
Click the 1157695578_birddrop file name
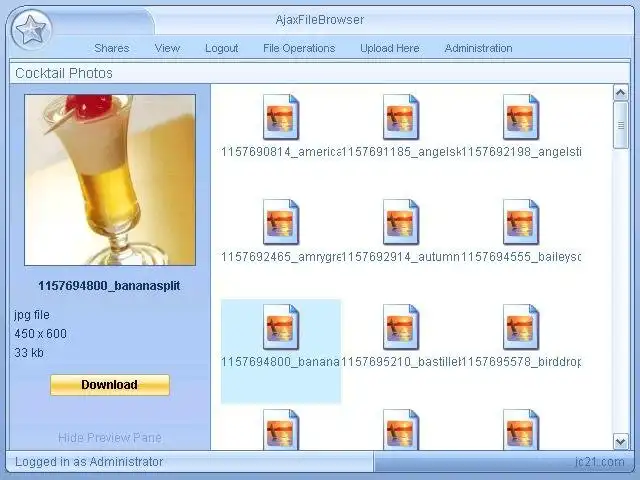click(521, 362)
